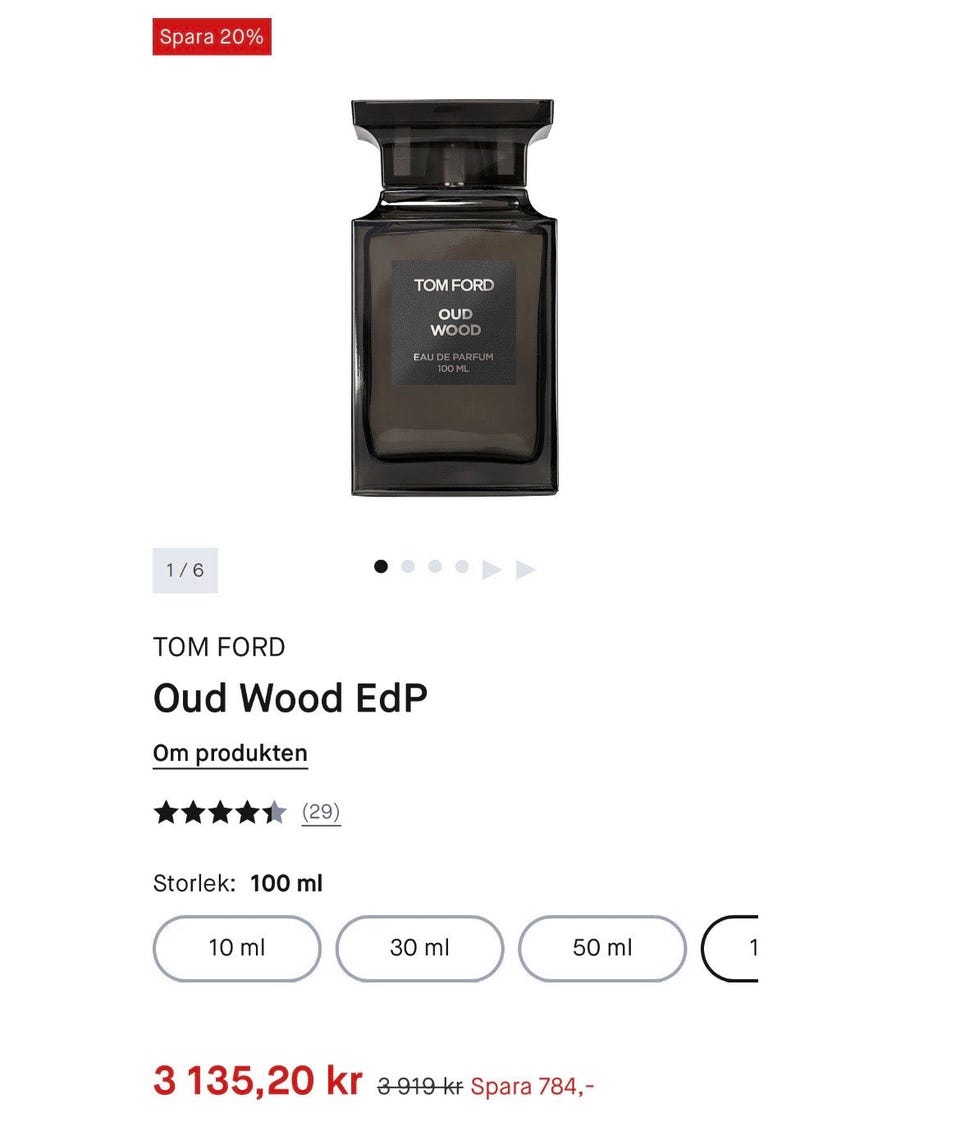This screenshot has width=960, height=1122.
Task: Click the first video play triangle indicator
Action: tap(491, 570)
